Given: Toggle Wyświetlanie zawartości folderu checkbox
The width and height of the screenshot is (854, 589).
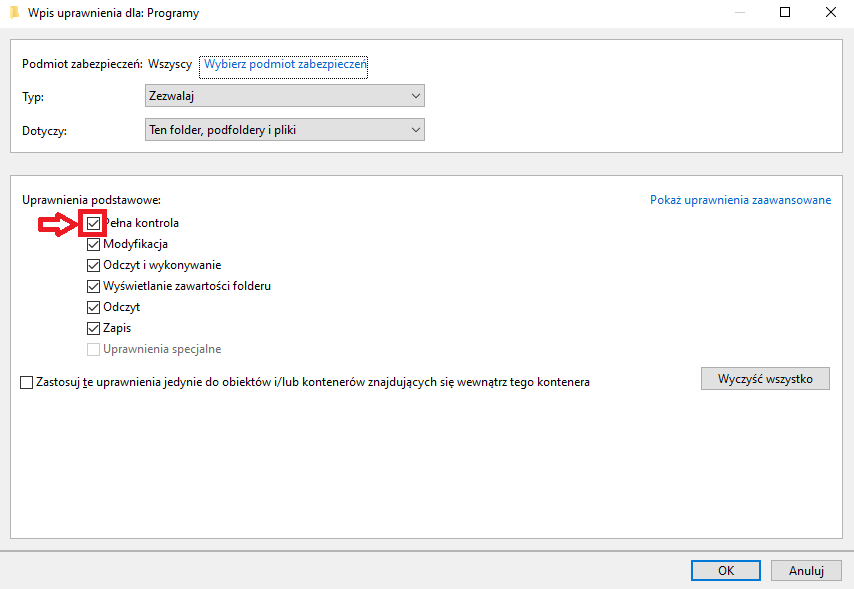Looking at the screenshot, I should pos(94,286).
